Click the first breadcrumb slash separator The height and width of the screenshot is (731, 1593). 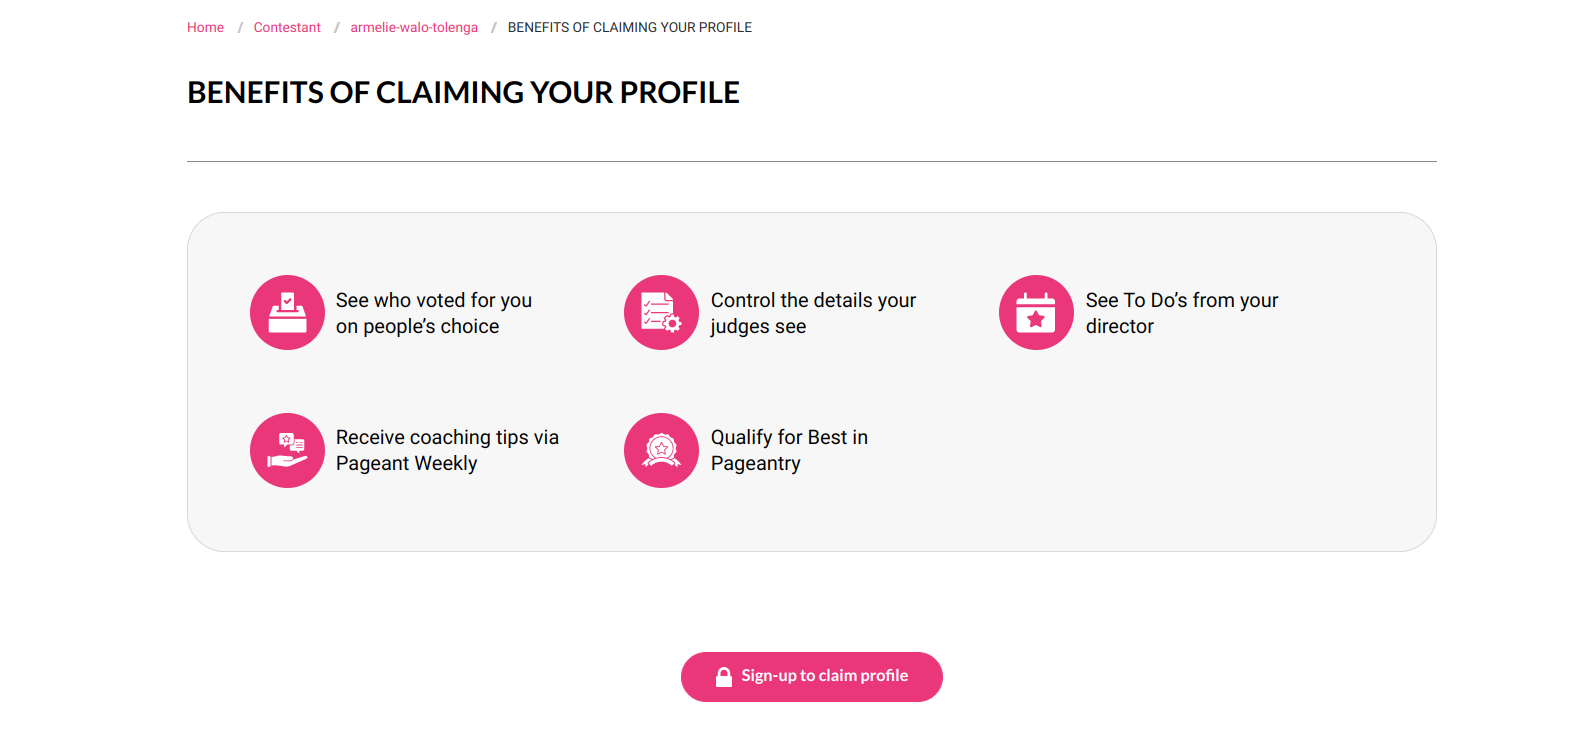point(240,27)
